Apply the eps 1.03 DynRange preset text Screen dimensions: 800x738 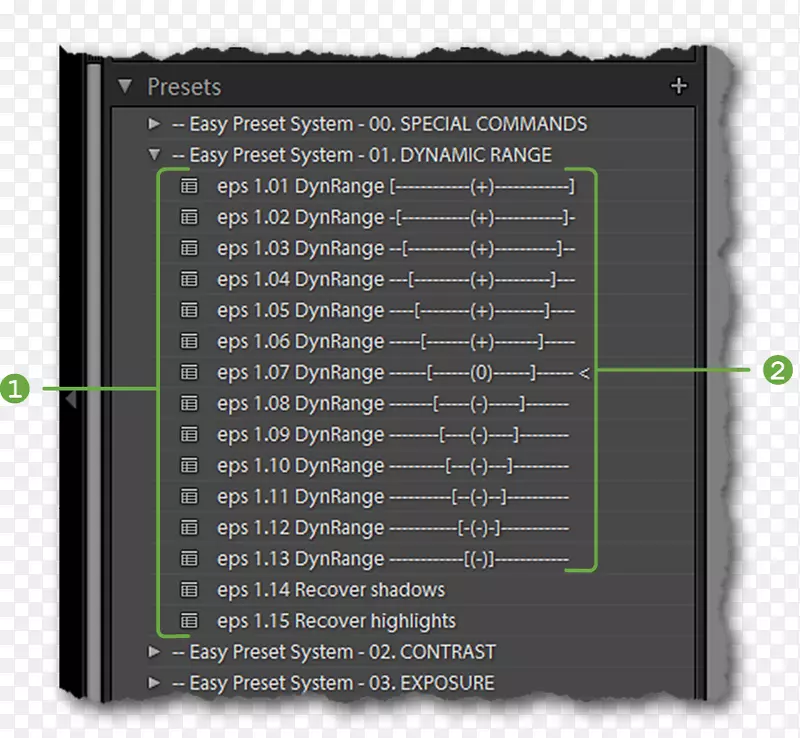396,249
